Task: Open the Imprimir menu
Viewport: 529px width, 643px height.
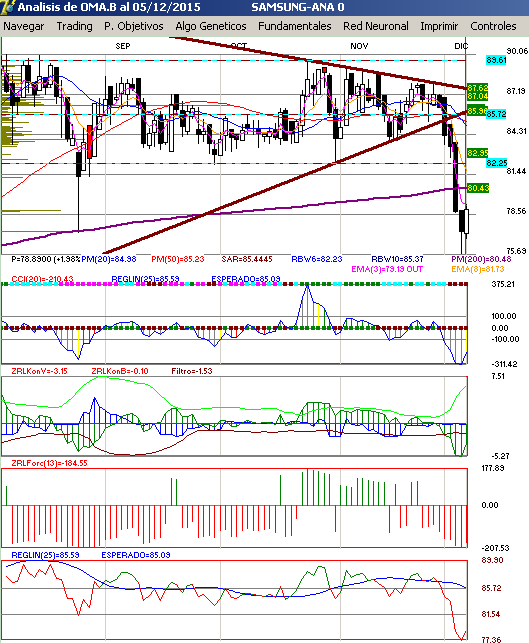Action: point(439,26)
